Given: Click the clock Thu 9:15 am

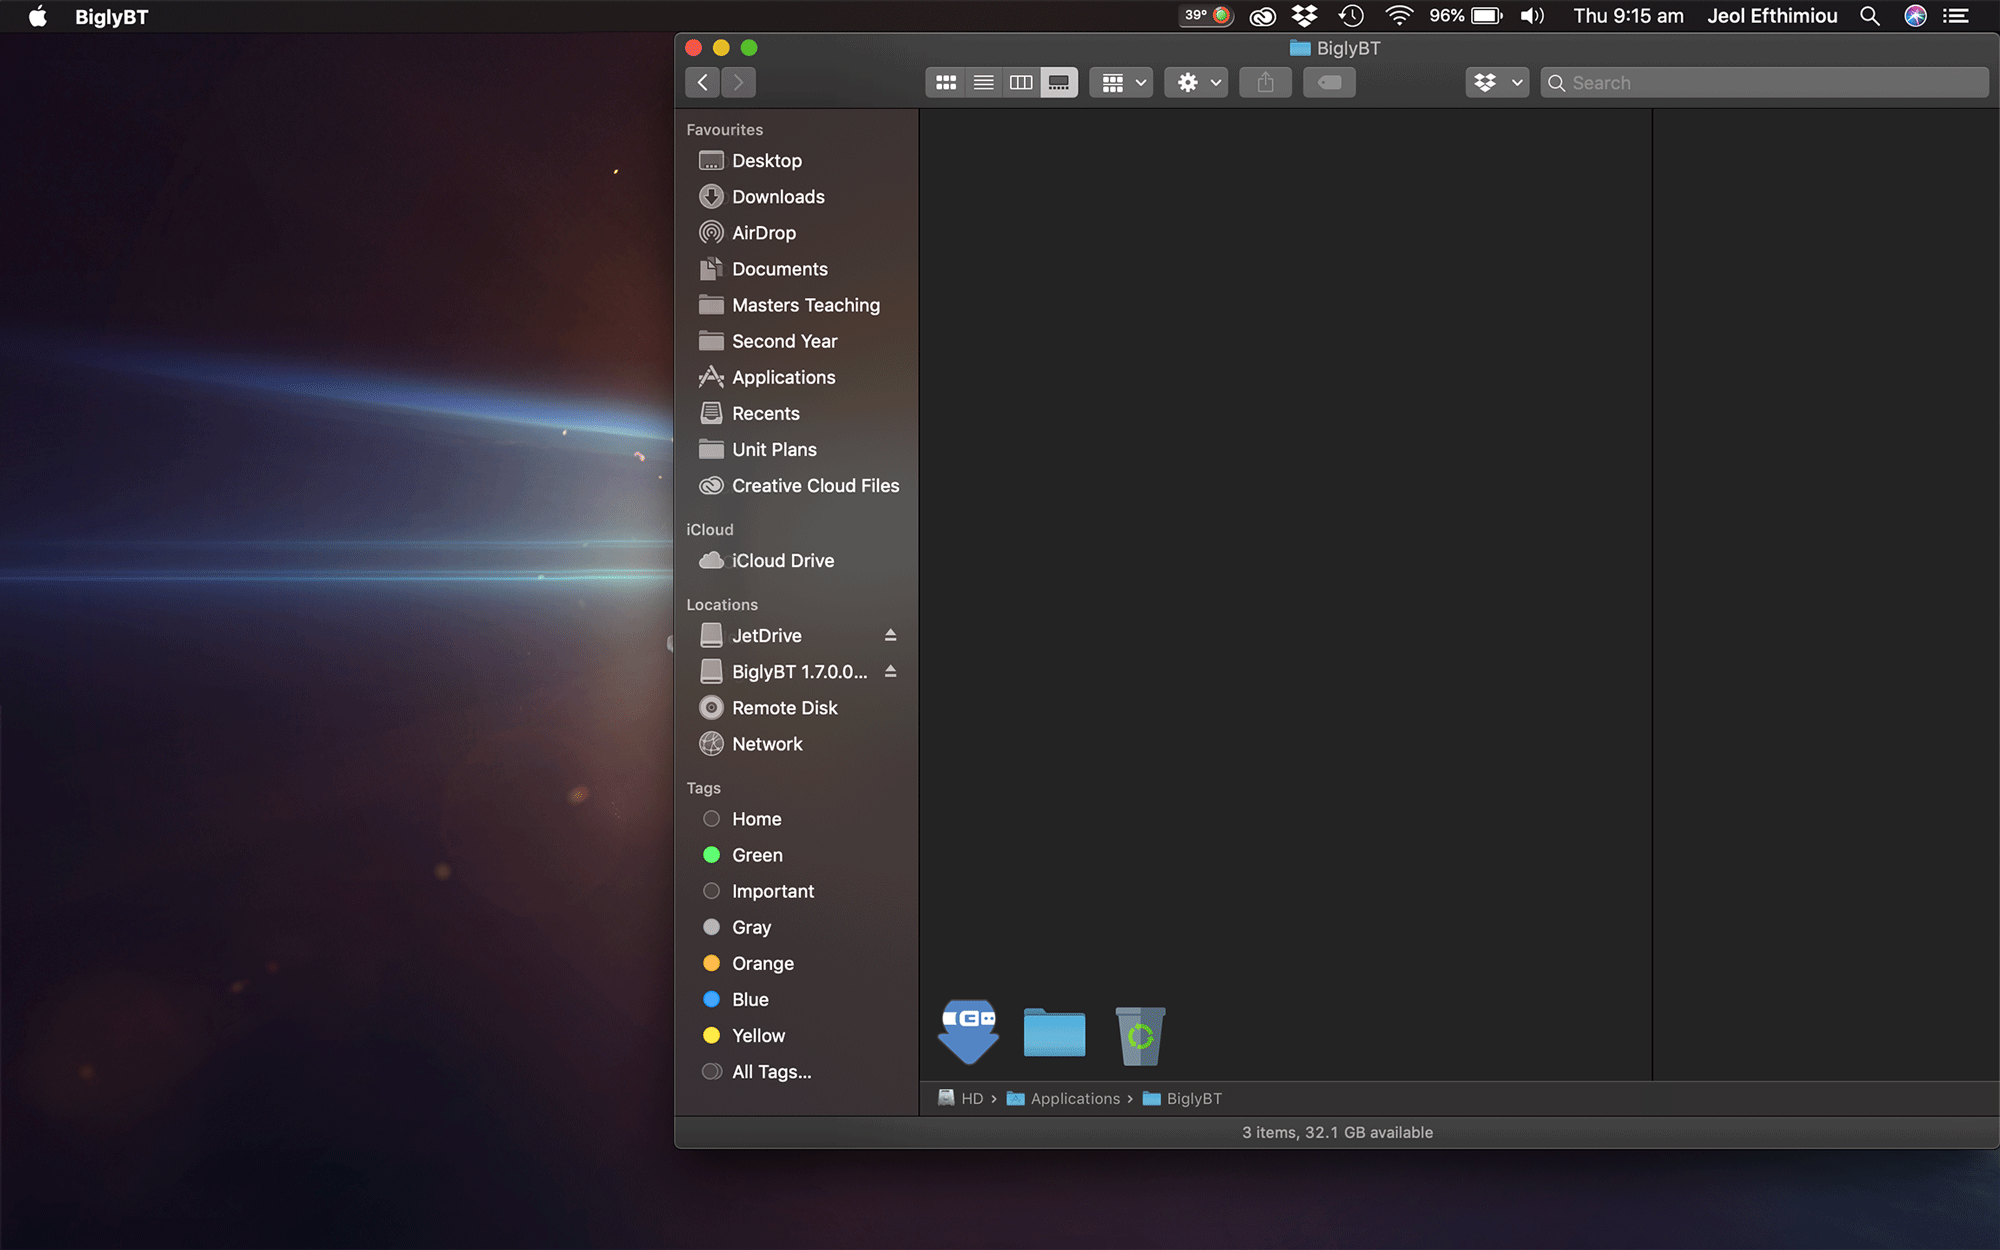Looking at the screenshot, I should pyautogui.click(x=1628, y=16).
